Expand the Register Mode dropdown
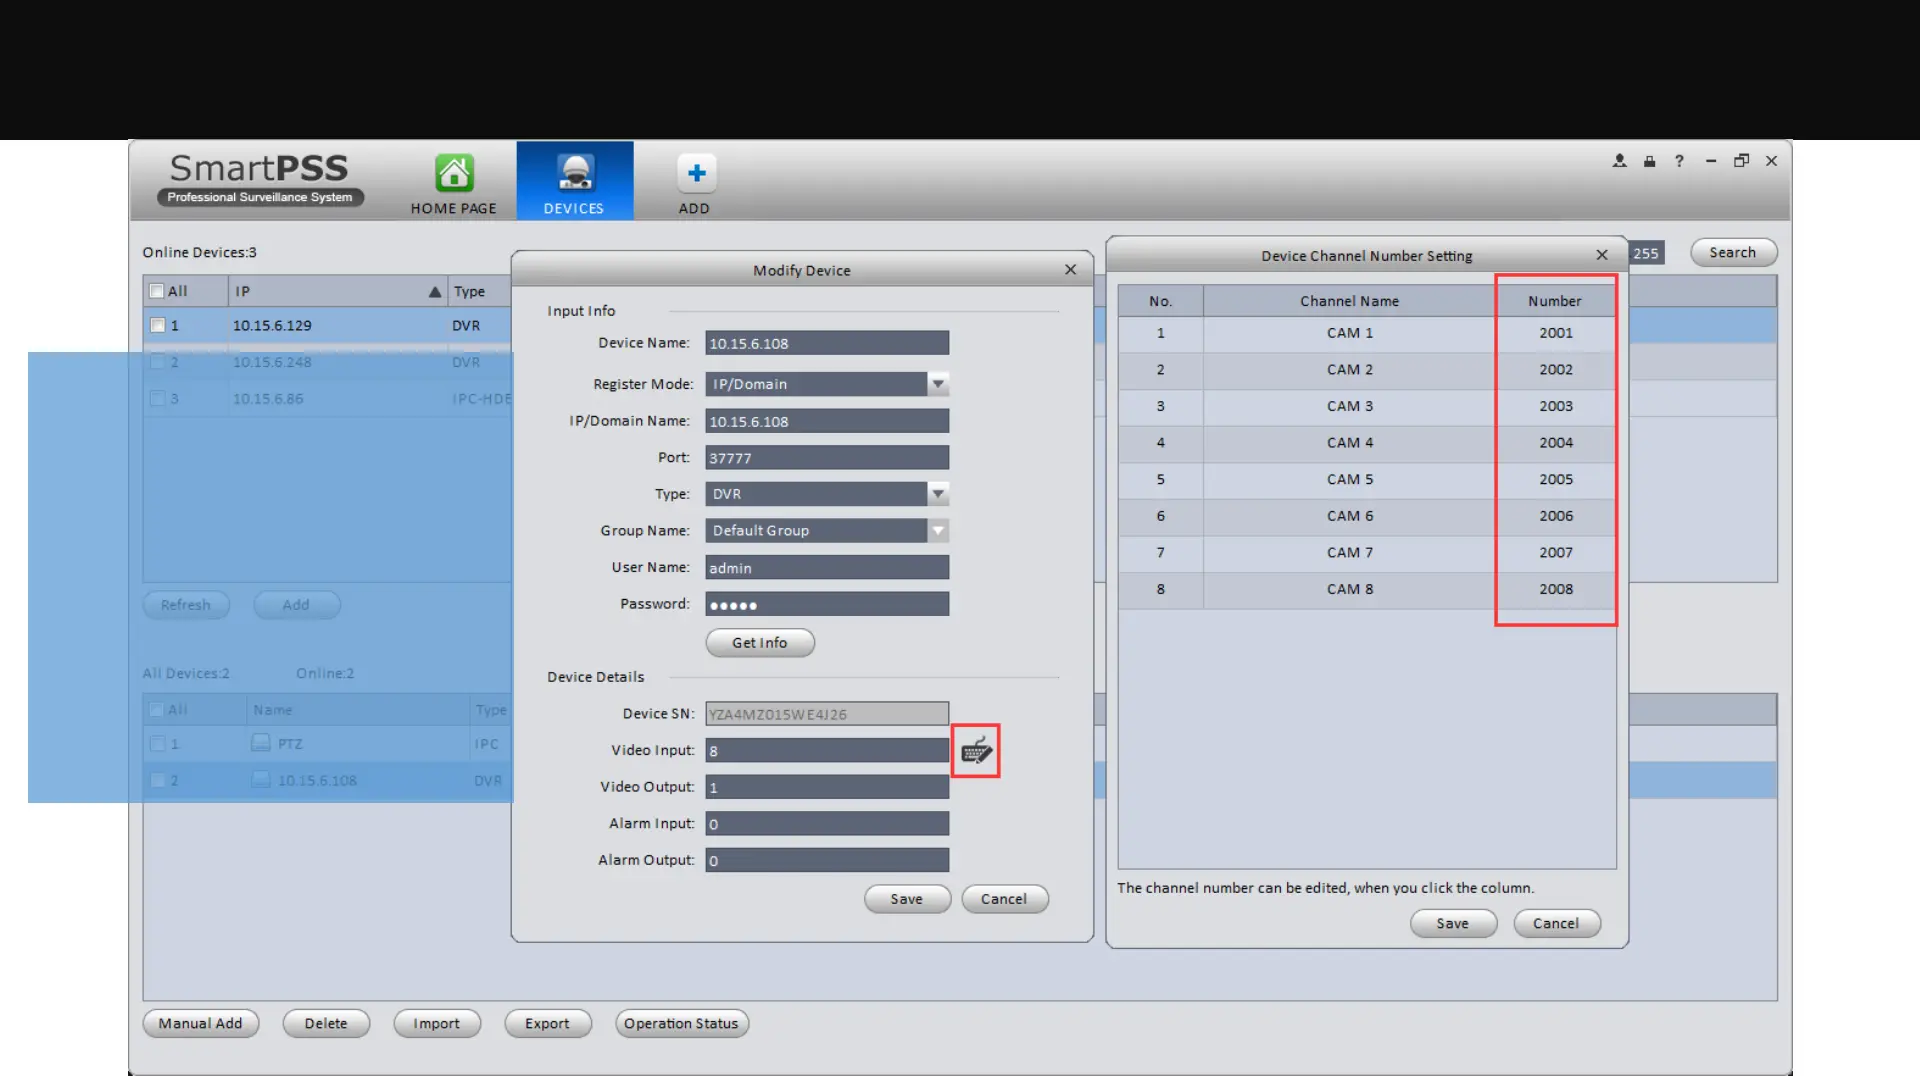 coord(938,384)
